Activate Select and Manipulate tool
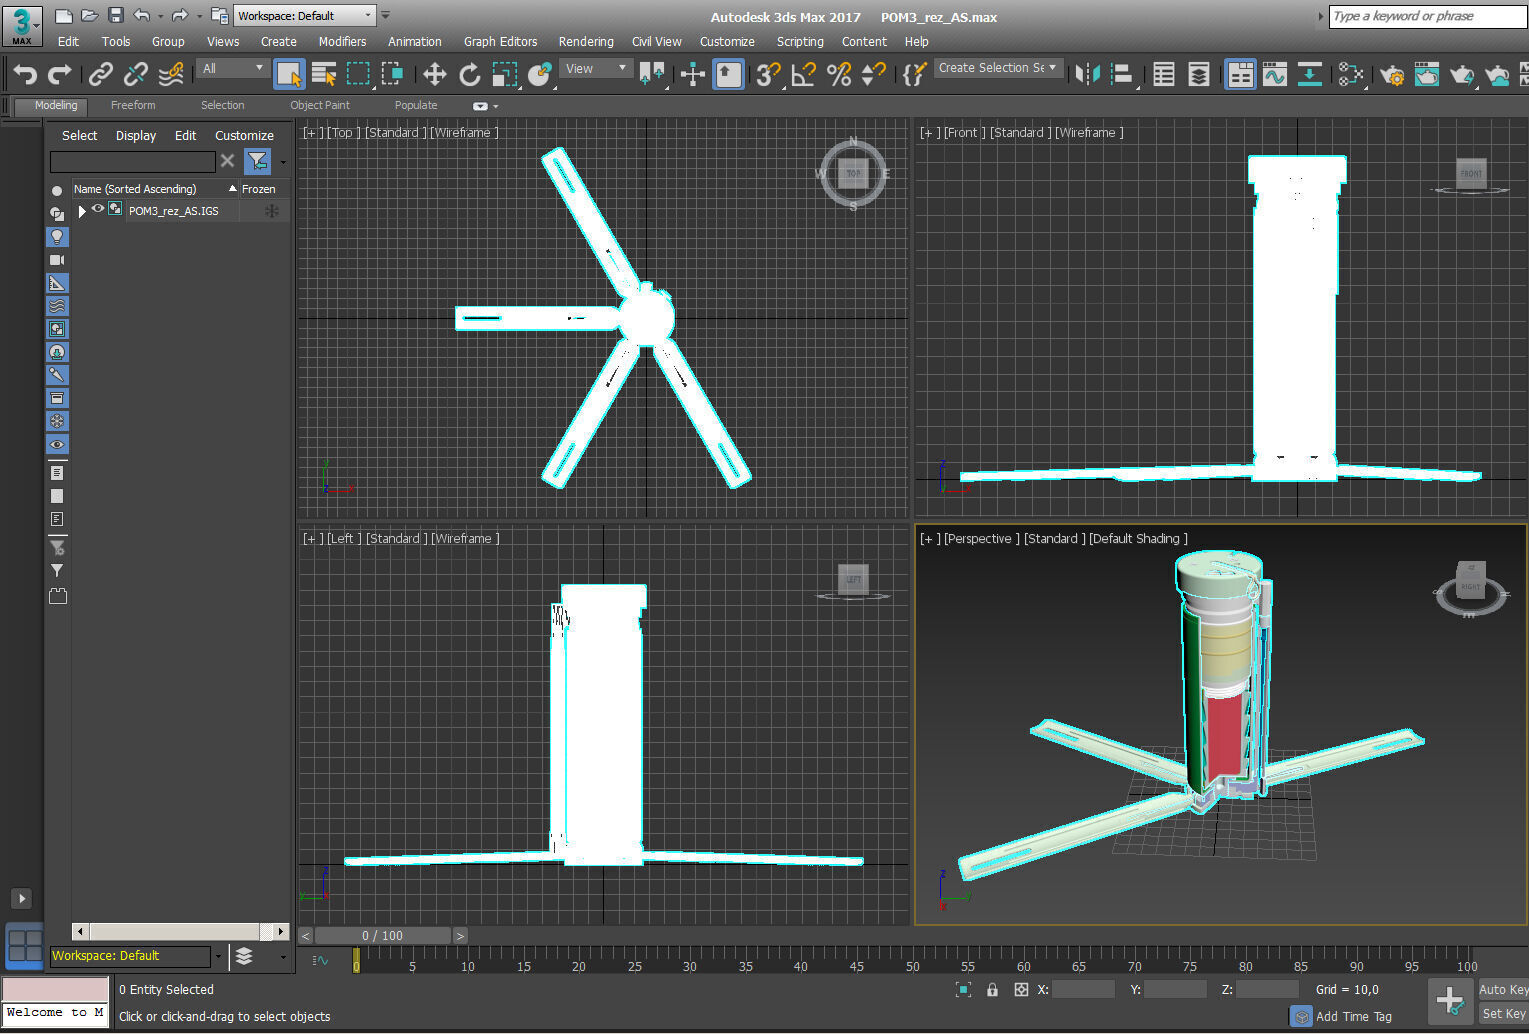The image size is (1529, 1034). click(x=692, y=74)
